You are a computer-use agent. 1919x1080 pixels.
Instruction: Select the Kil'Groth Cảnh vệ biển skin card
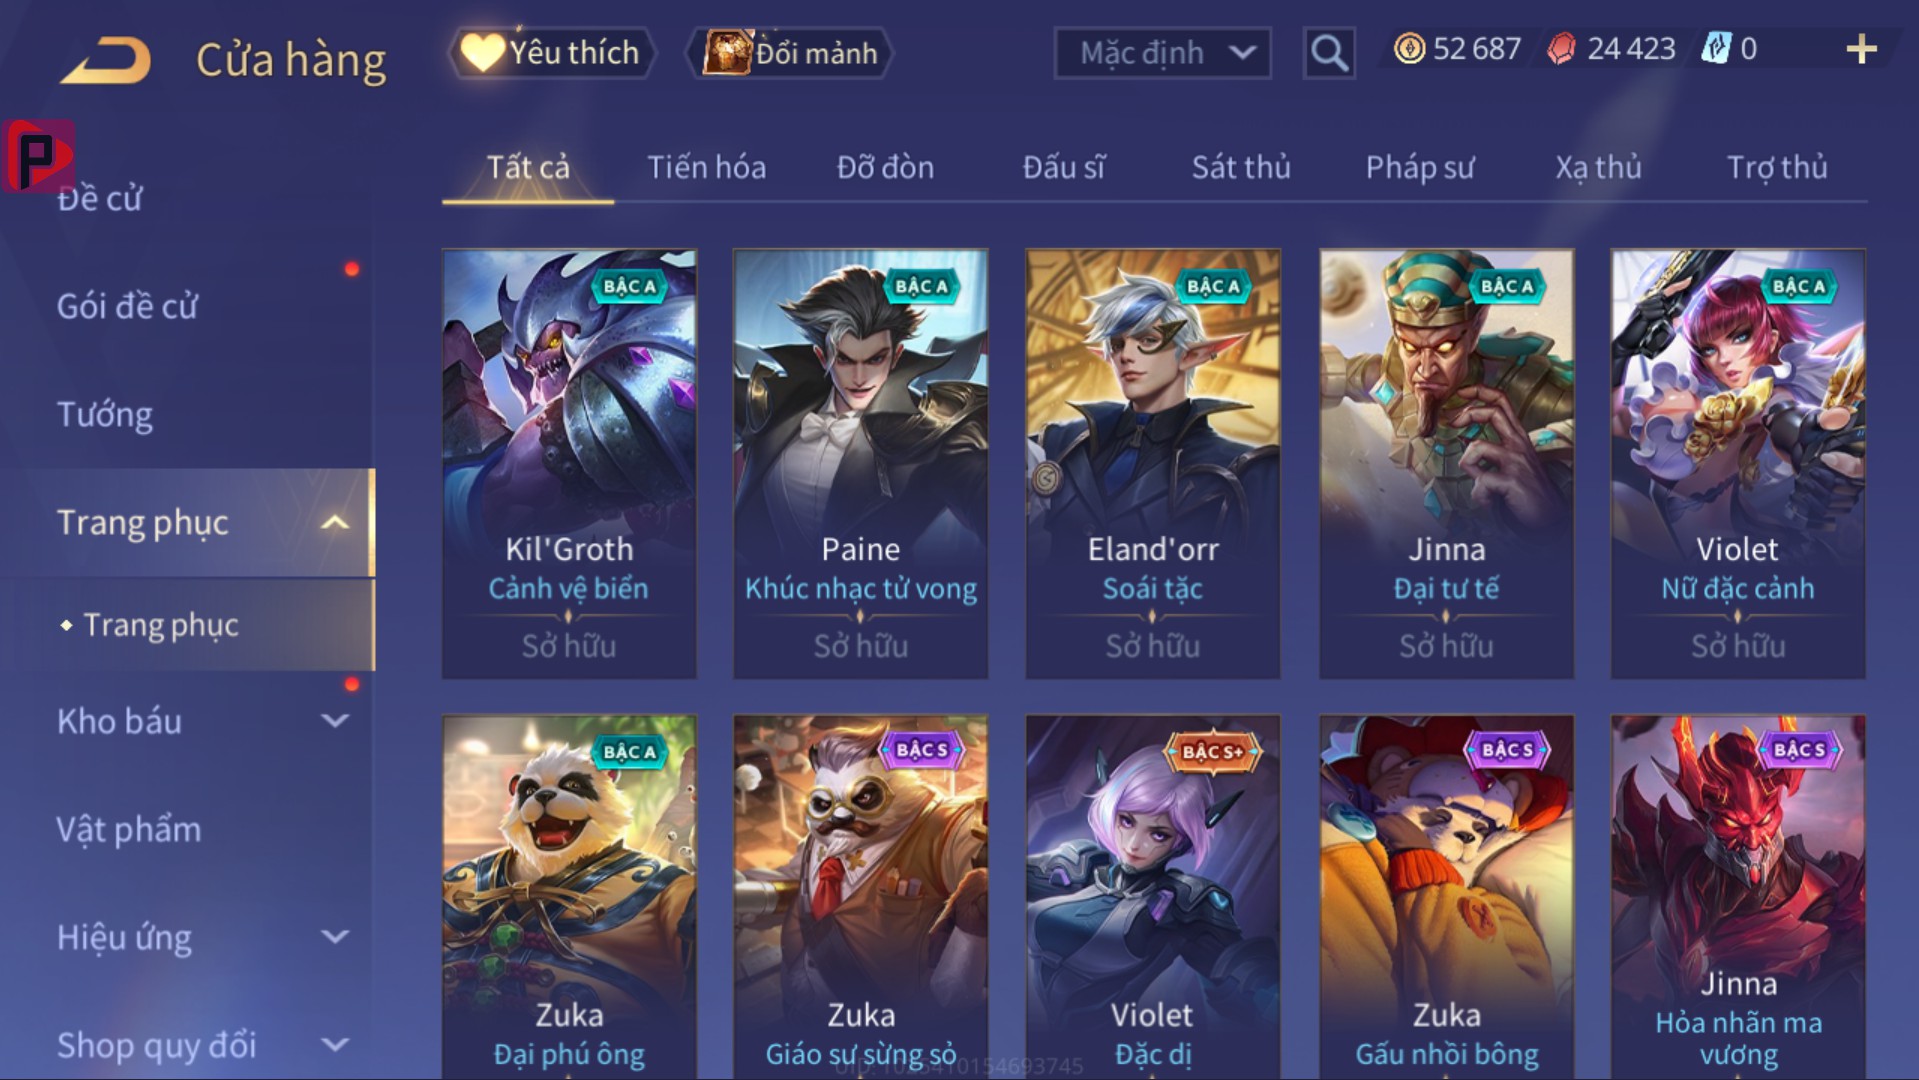click(x=569, y=464)
